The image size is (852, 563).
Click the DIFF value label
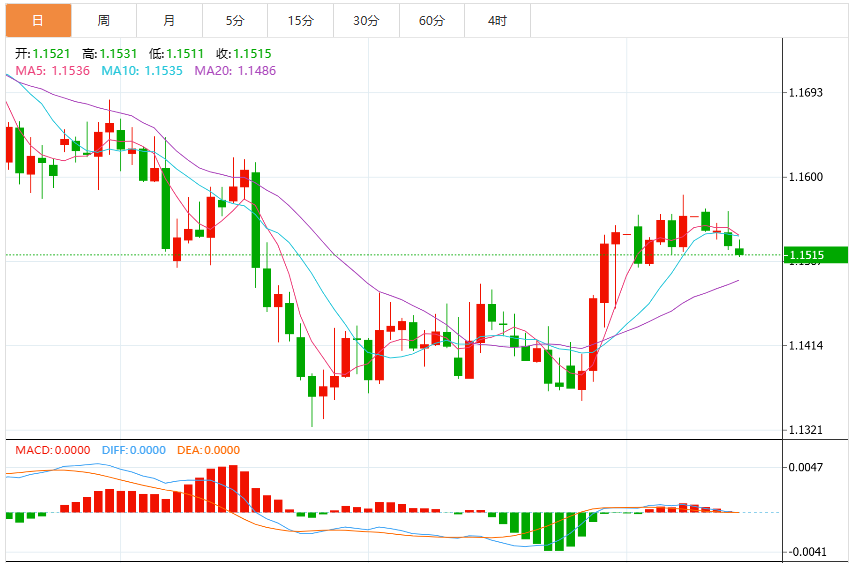[x=134, y=450]
